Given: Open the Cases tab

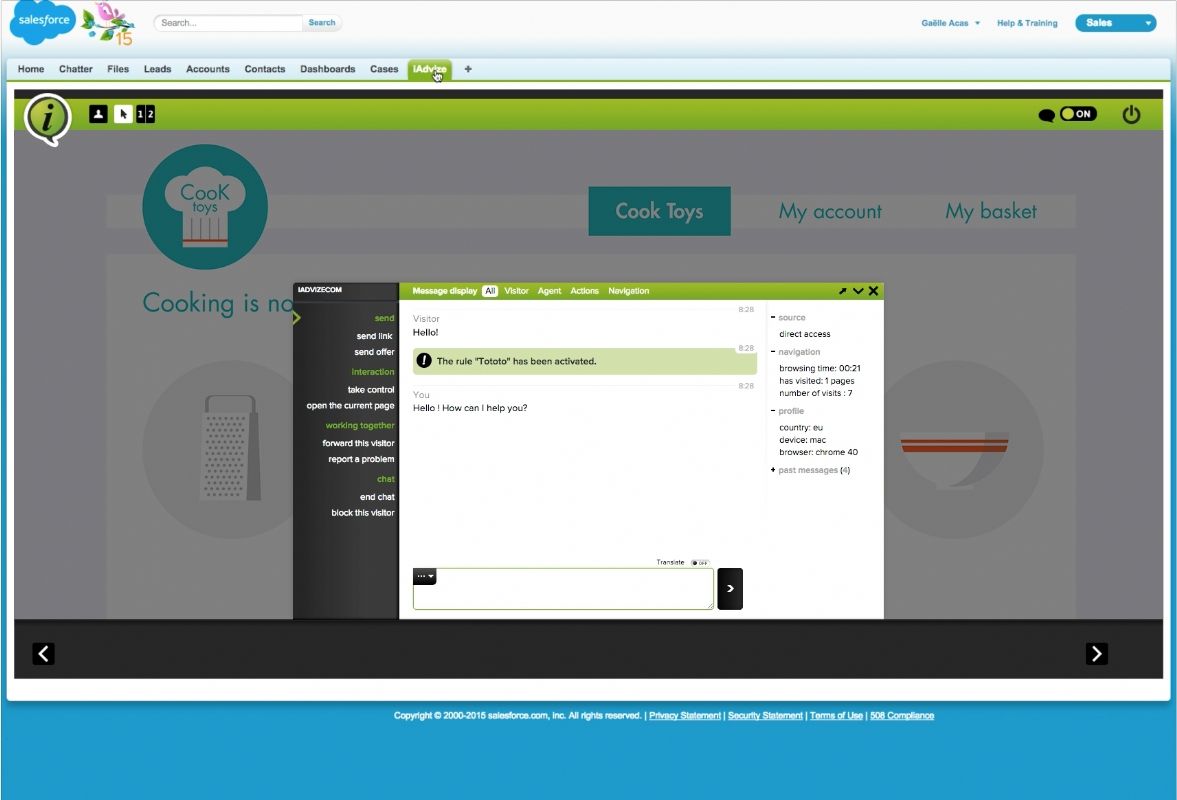Looking at the screenshot, I should [x=384, y=69].
